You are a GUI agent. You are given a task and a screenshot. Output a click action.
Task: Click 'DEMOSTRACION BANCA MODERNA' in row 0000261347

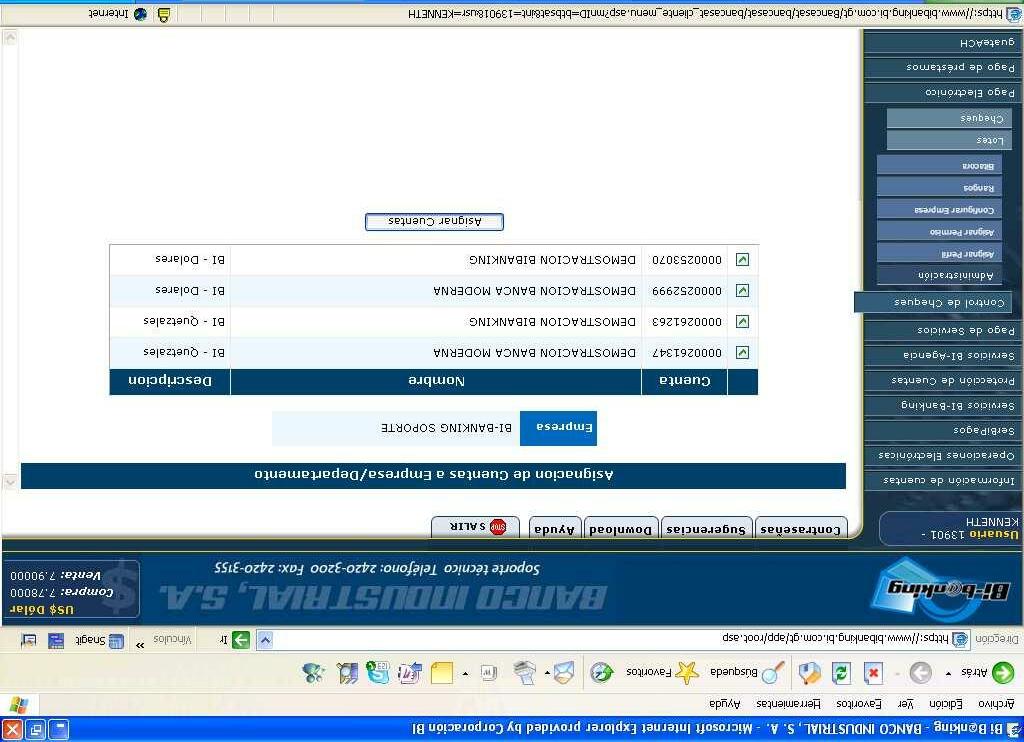(534, 353)
